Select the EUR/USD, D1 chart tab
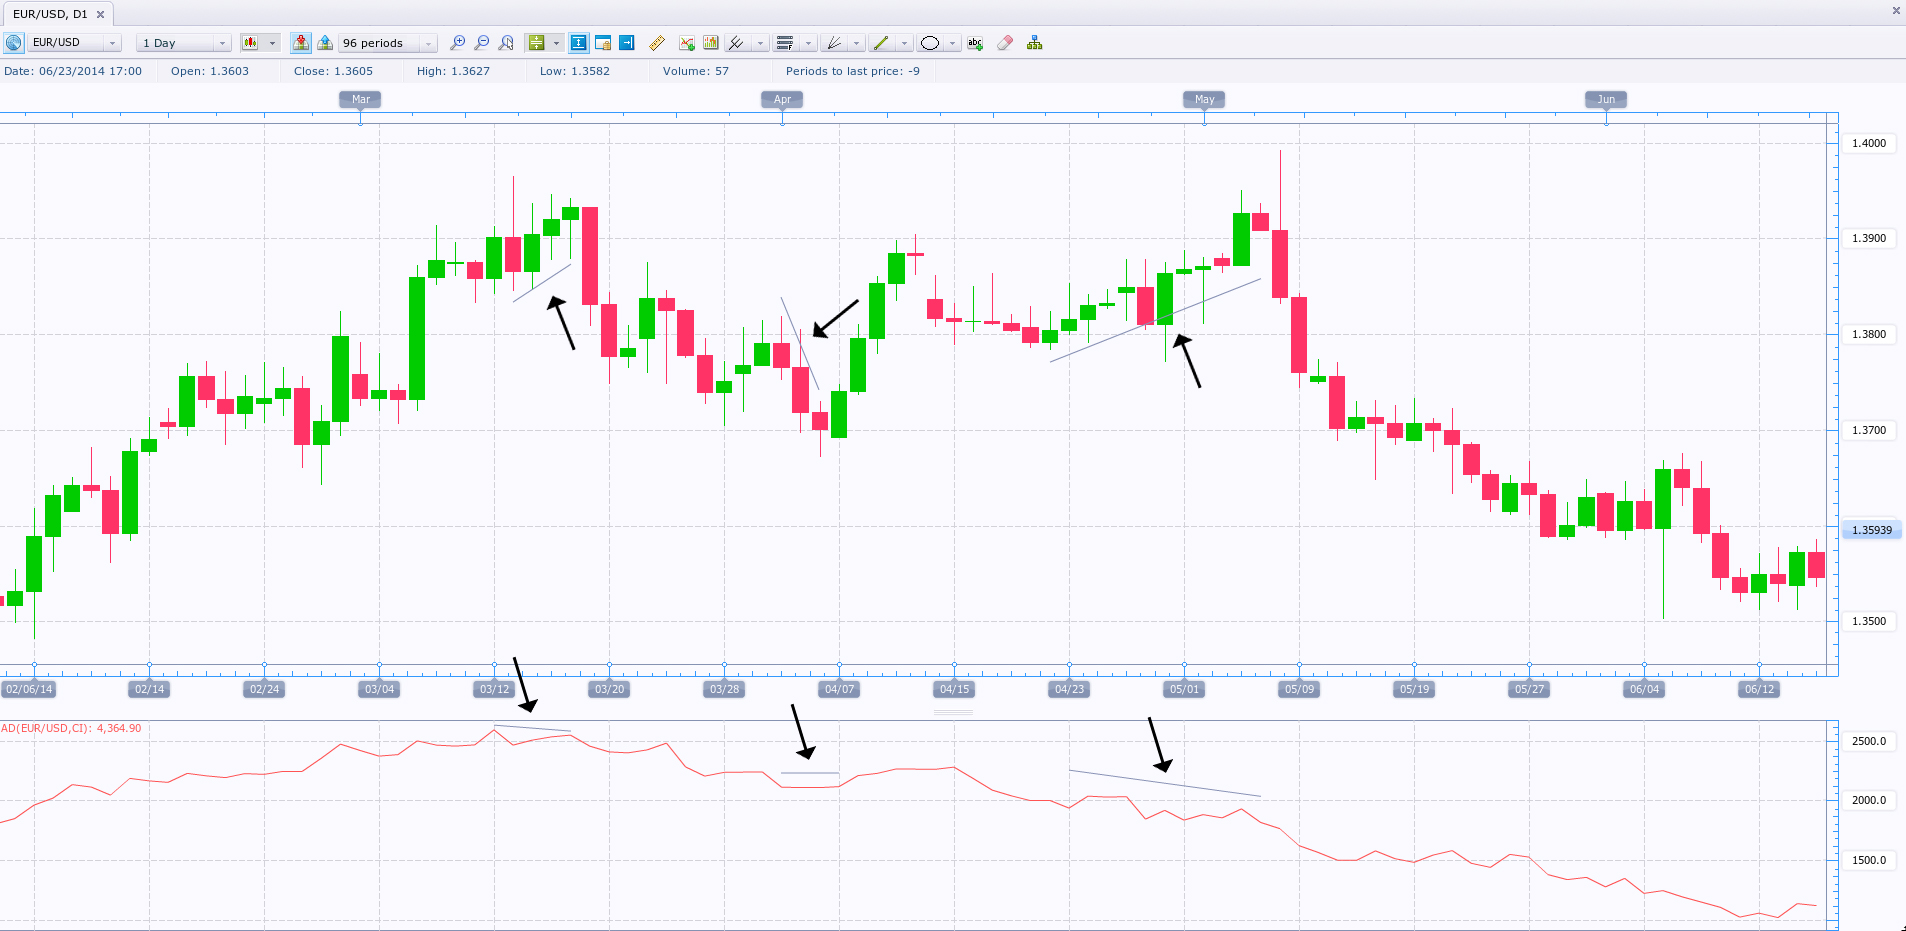1906x931 pixels. [50, 14]
